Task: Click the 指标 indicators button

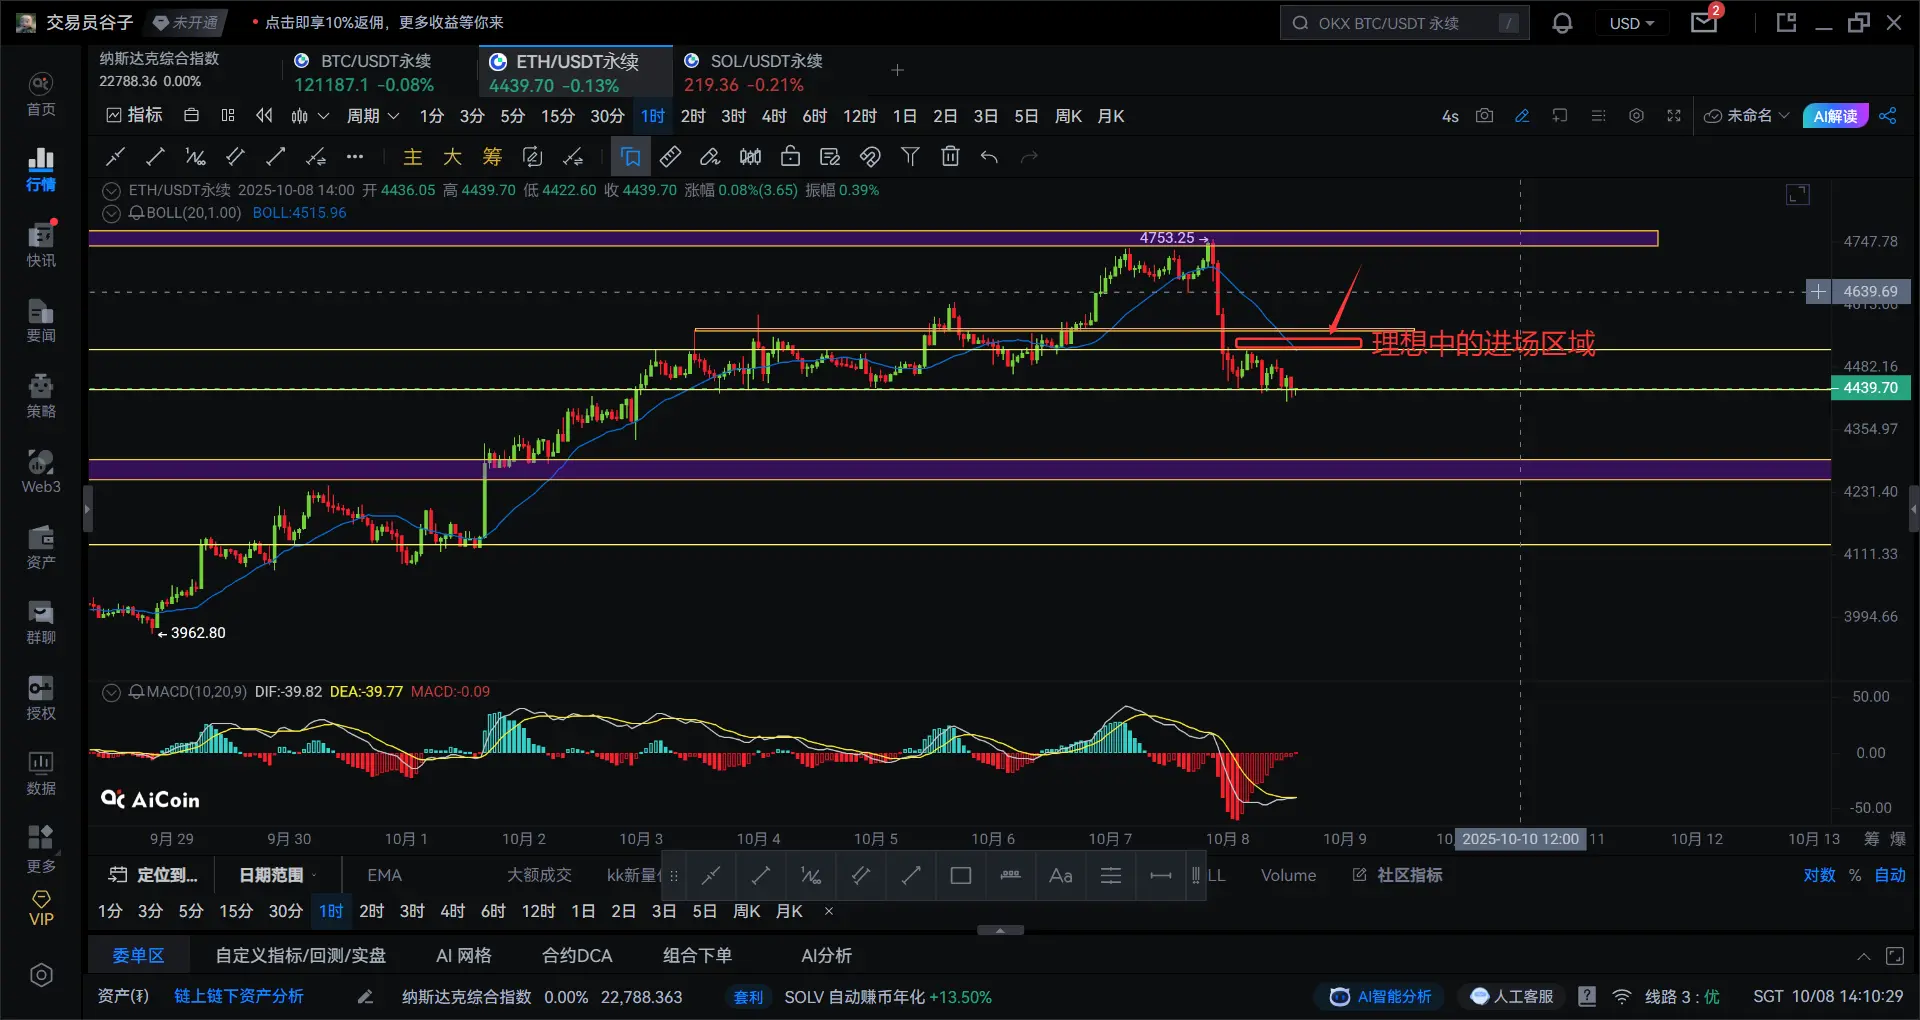Action: coord(134,116)
